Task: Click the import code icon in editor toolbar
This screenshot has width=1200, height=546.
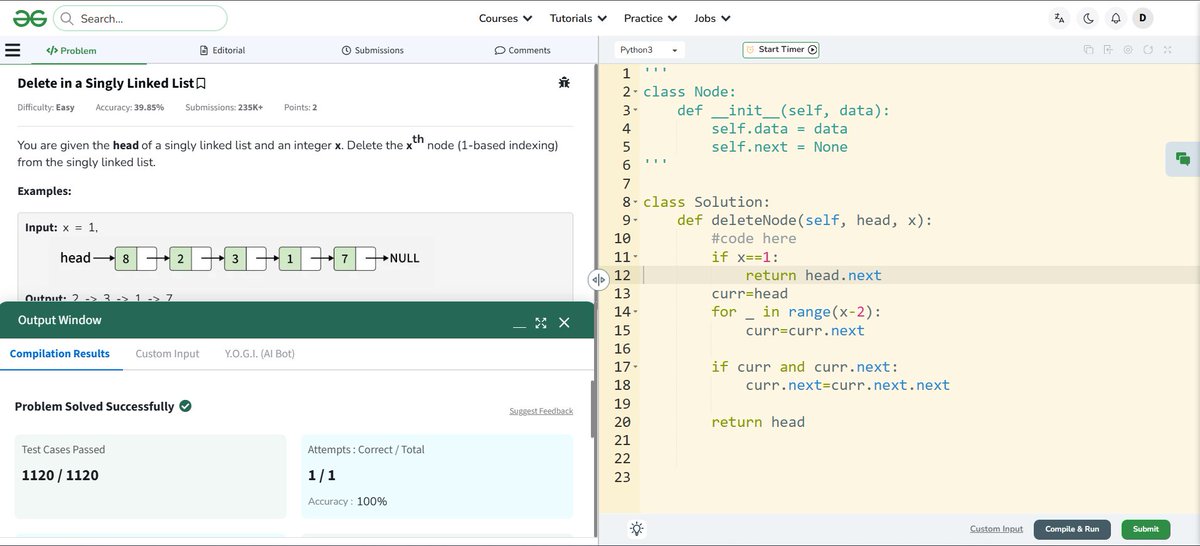Action: 1108,50
